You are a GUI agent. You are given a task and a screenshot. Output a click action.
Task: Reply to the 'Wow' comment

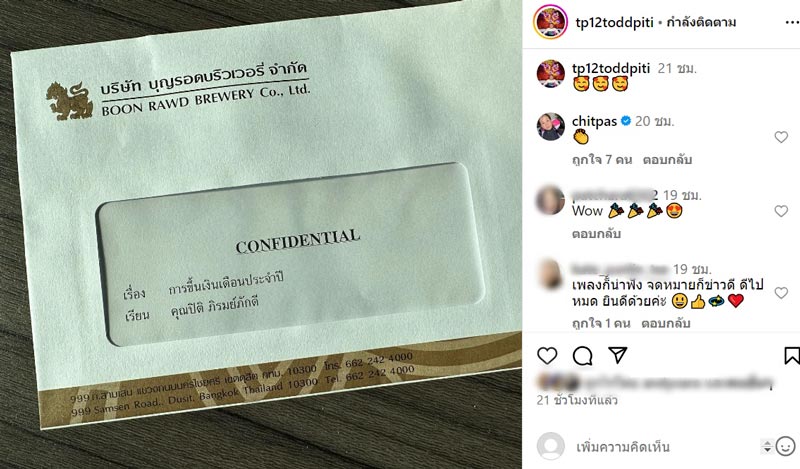pos(596,234)
